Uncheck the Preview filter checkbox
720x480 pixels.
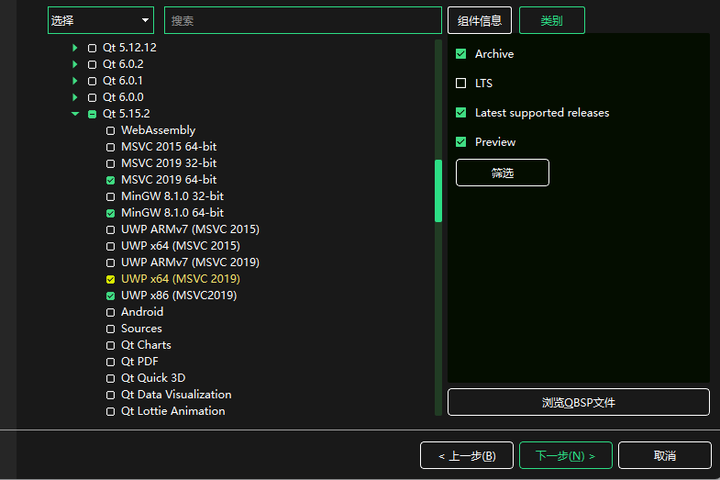coord(461,142)
